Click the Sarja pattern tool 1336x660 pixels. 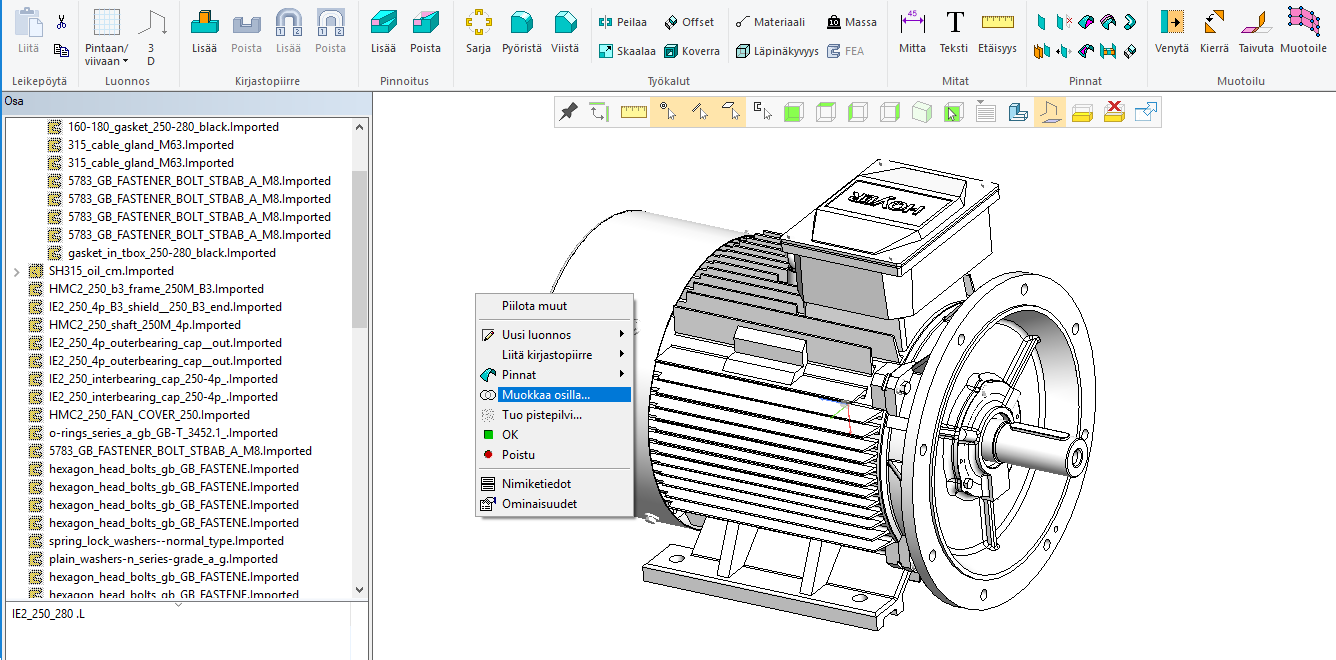(478, 31)
